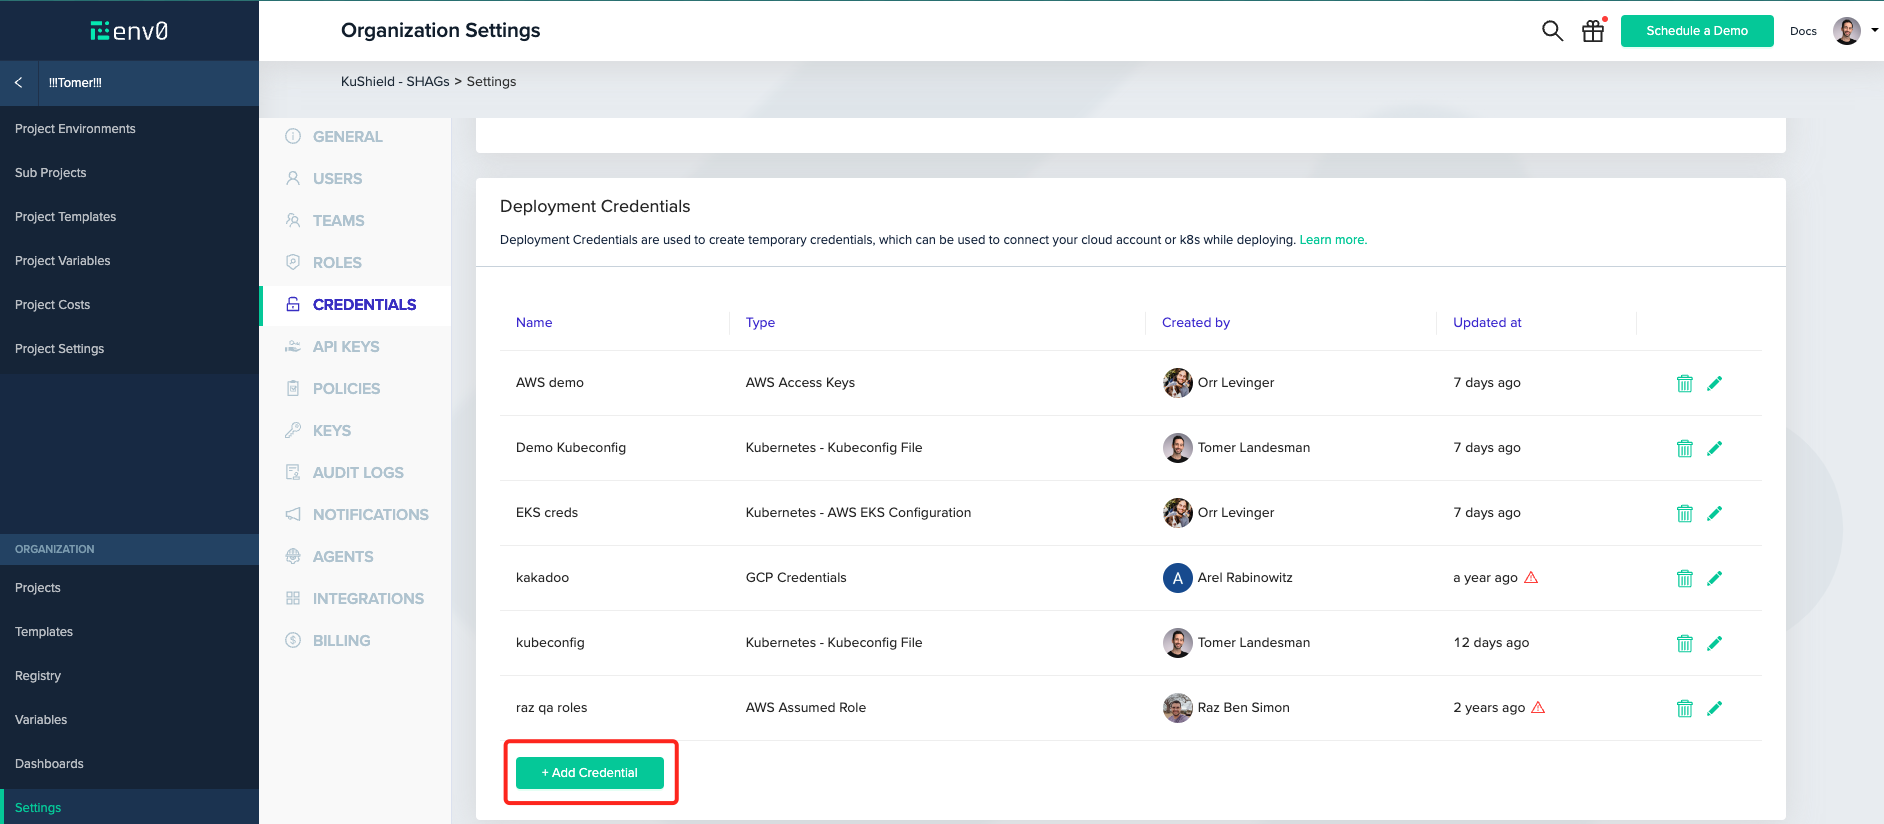The width and height of the screenshot is (1884, 824).
Task: Delete the AWS demo credential
Action: 1685,383
